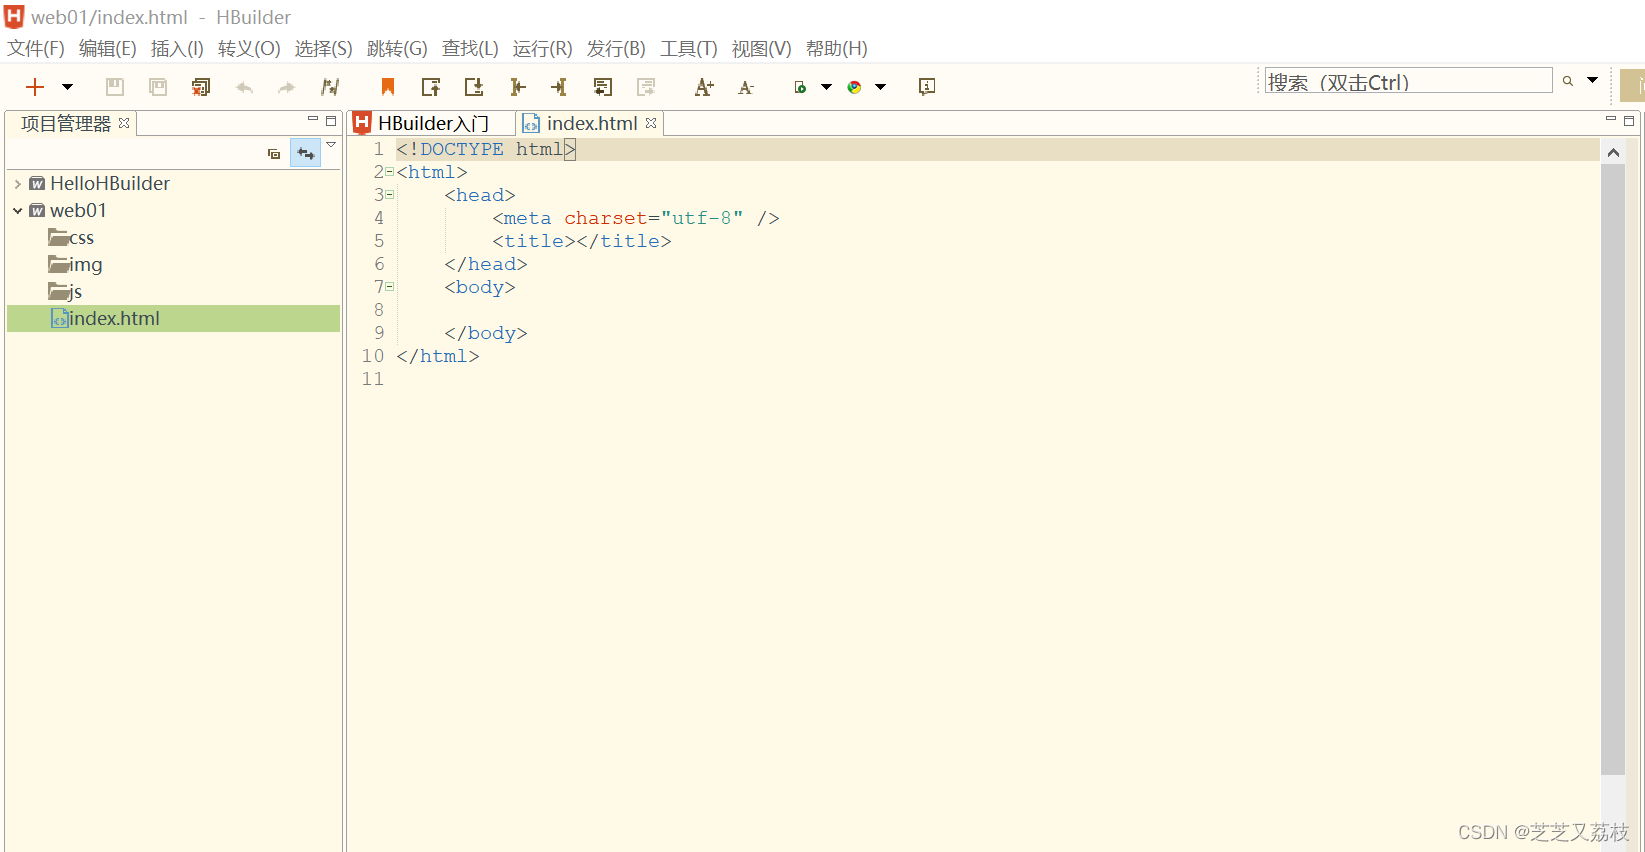The height and width of the screenshot is (852, 1645).
Task: Open dropdown arrow next to search magnifier
Action: coord(1593,80)
